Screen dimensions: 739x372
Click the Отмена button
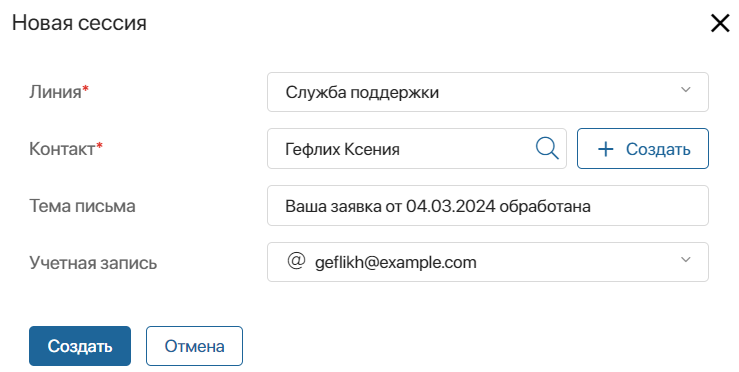194,346
